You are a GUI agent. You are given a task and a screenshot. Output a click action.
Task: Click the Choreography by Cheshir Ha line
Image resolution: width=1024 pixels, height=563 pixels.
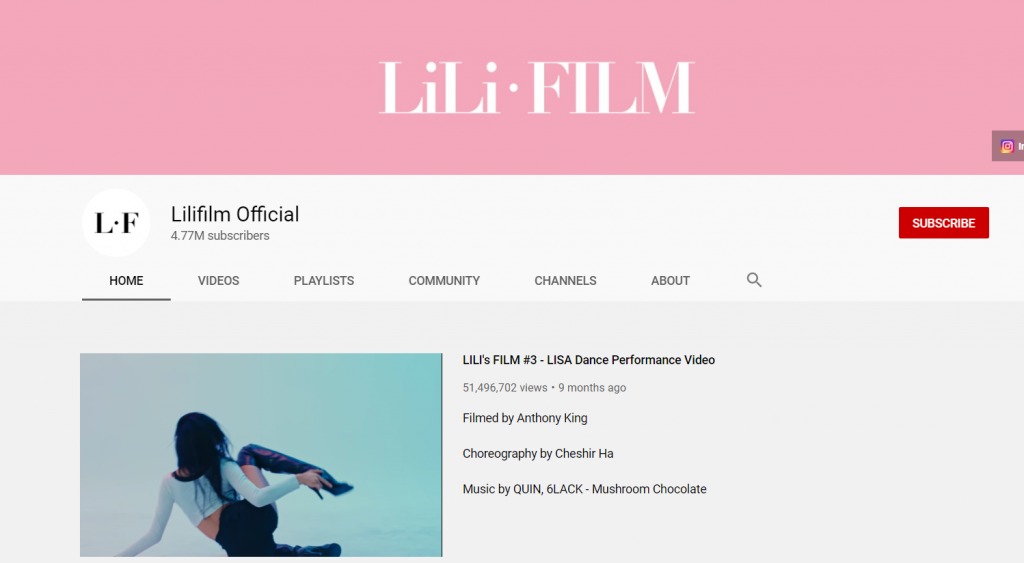538,453
